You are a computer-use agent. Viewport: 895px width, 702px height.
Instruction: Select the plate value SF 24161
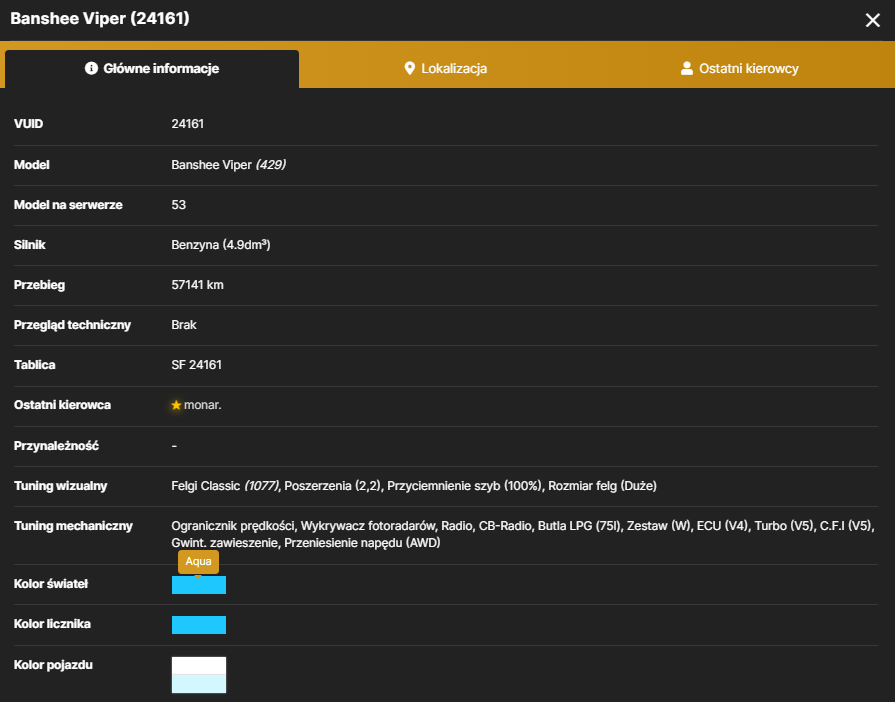coord(196,365)
